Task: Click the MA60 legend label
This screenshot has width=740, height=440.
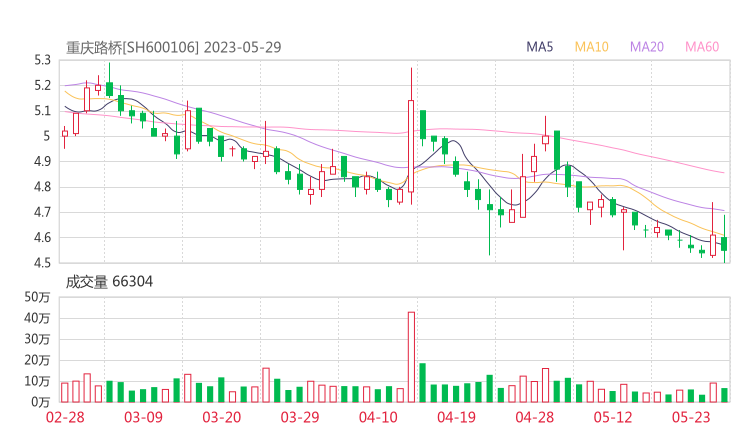Action: (702, 47)
